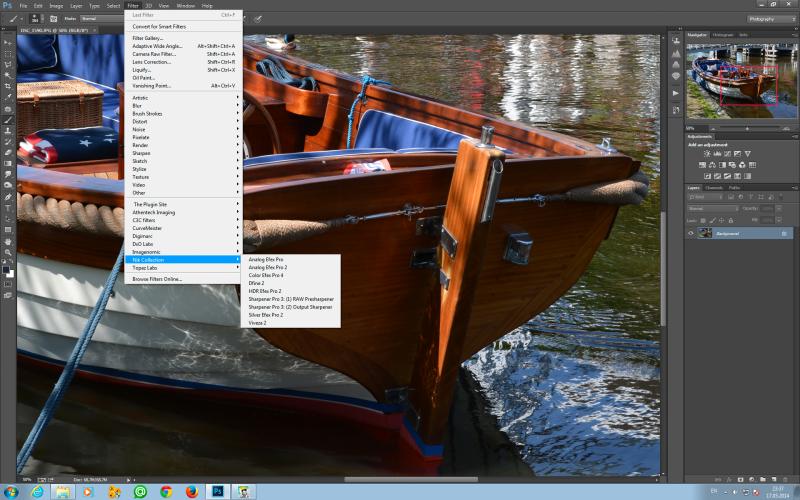Open Photoshop from the Windows taskbar
The image size is (800, 500).
coord(218,491)
